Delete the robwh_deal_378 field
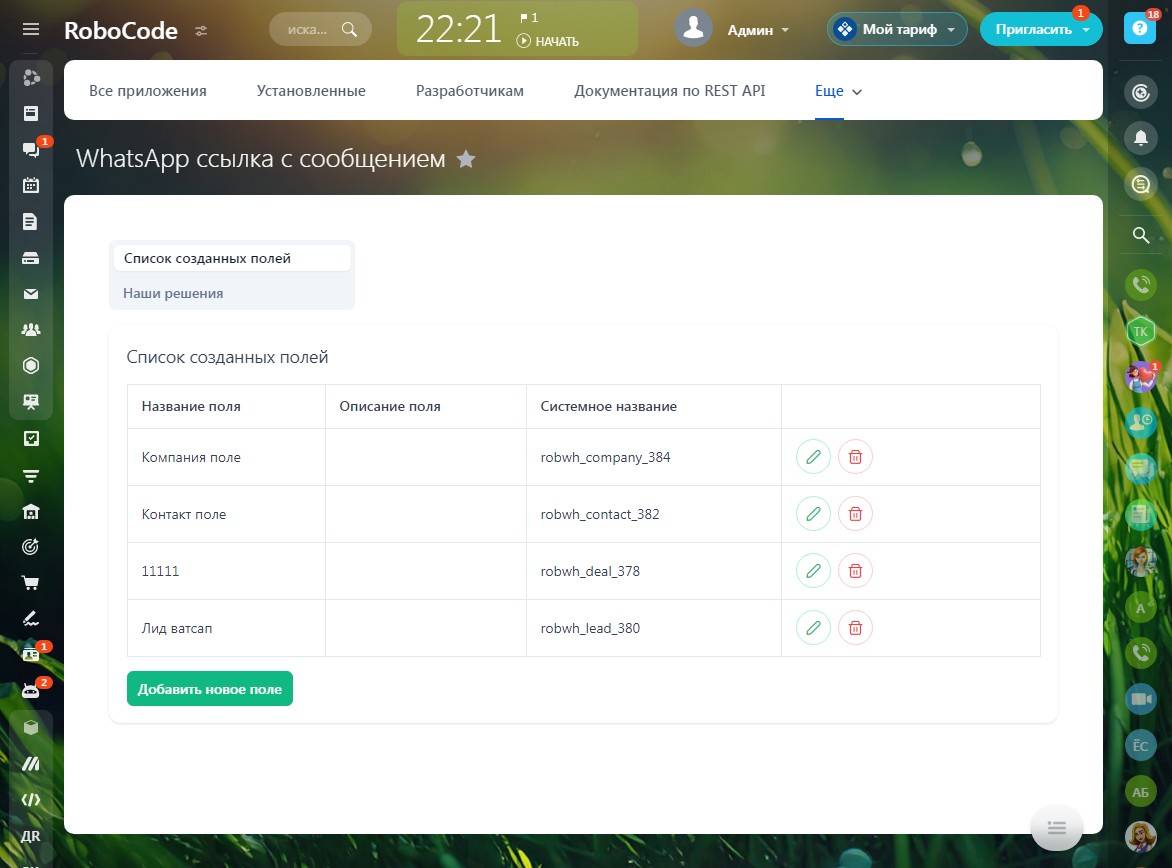 [855, 571]
